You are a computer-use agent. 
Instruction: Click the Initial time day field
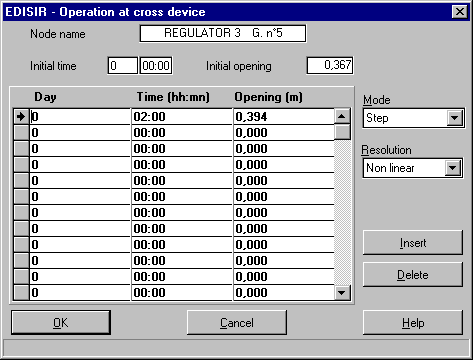click(122, 65)
